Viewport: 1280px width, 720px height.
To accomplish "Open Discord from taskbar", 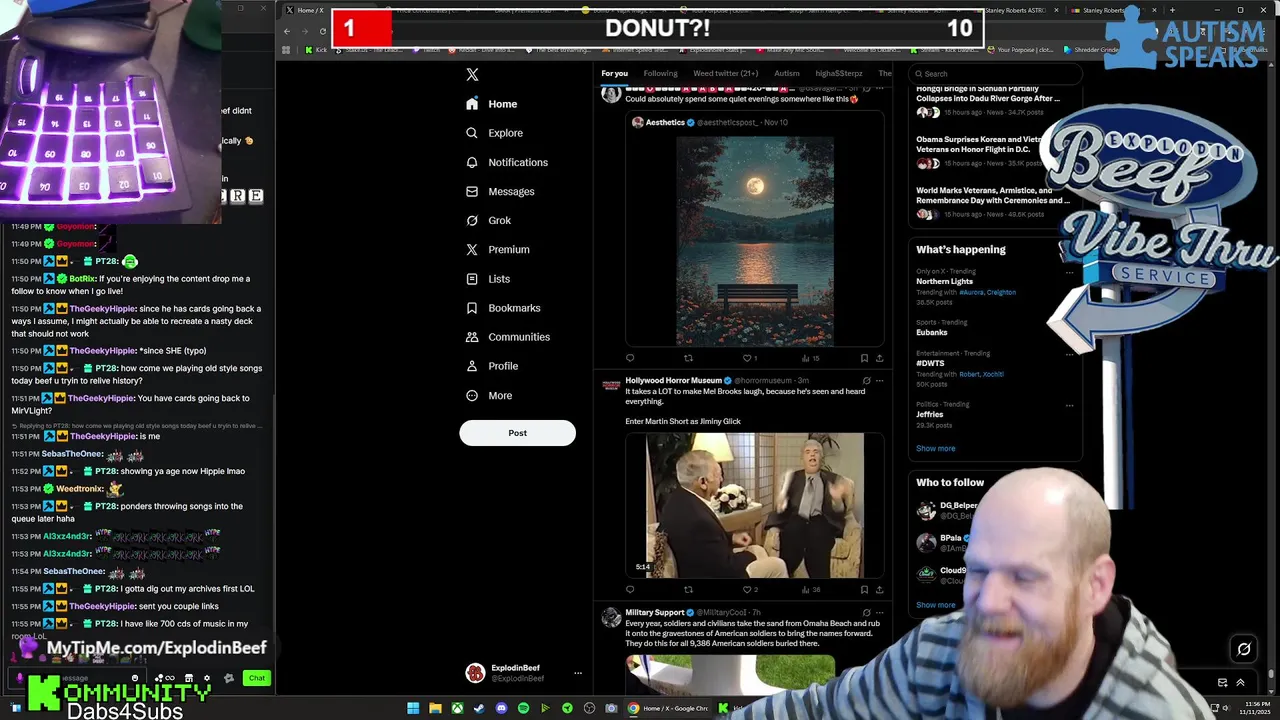I will [501, 708].
